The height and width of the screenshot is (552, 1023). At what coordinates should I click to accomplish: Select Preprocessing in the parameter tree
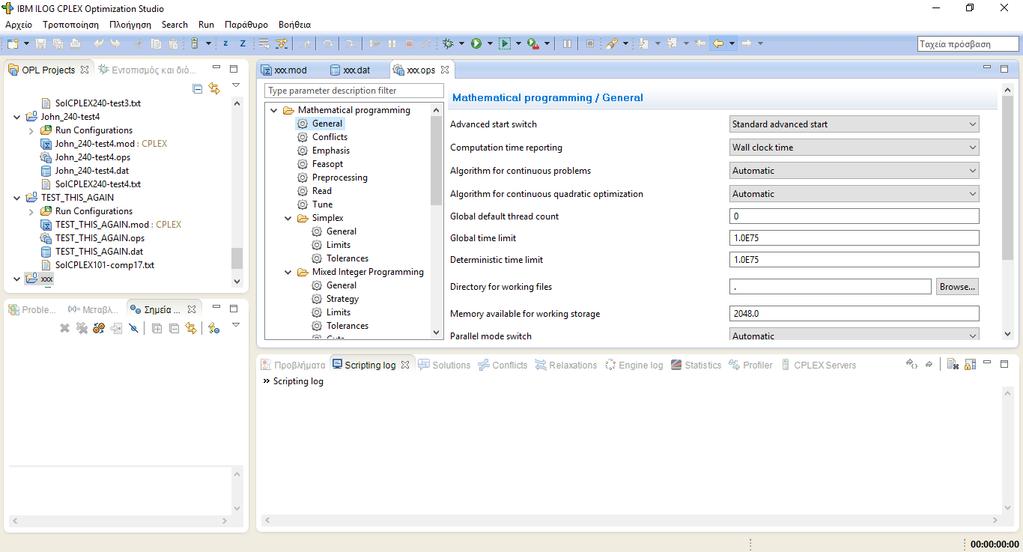point(339,177)
